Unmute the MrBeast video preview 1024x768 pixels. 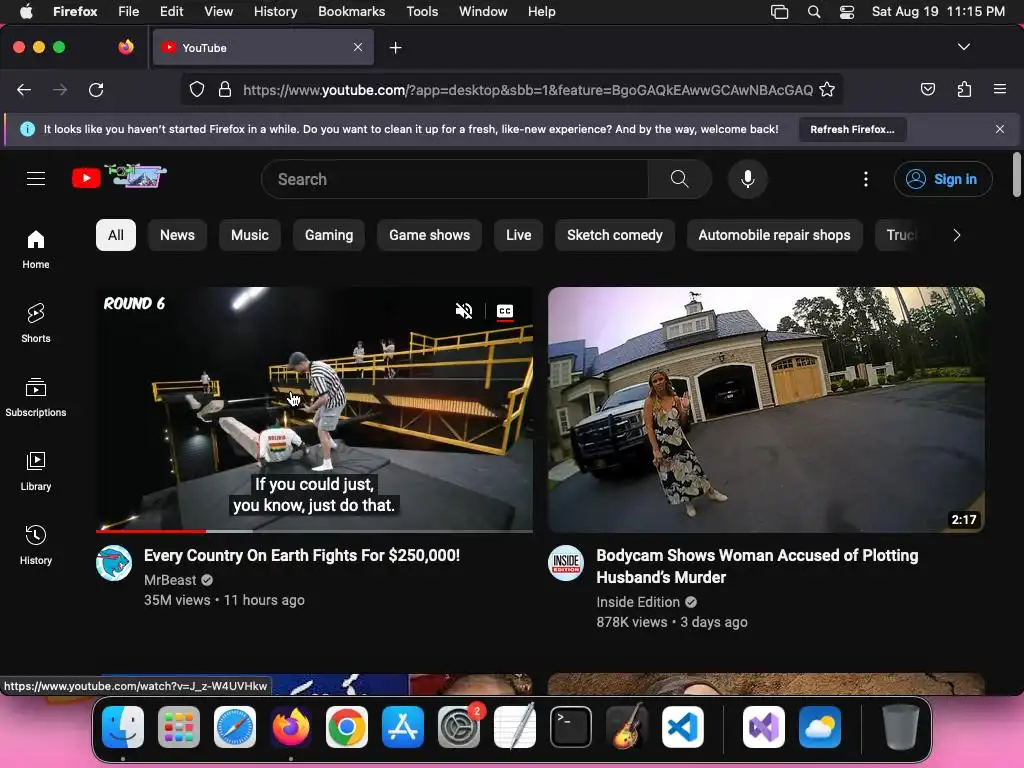pos(464,311)
